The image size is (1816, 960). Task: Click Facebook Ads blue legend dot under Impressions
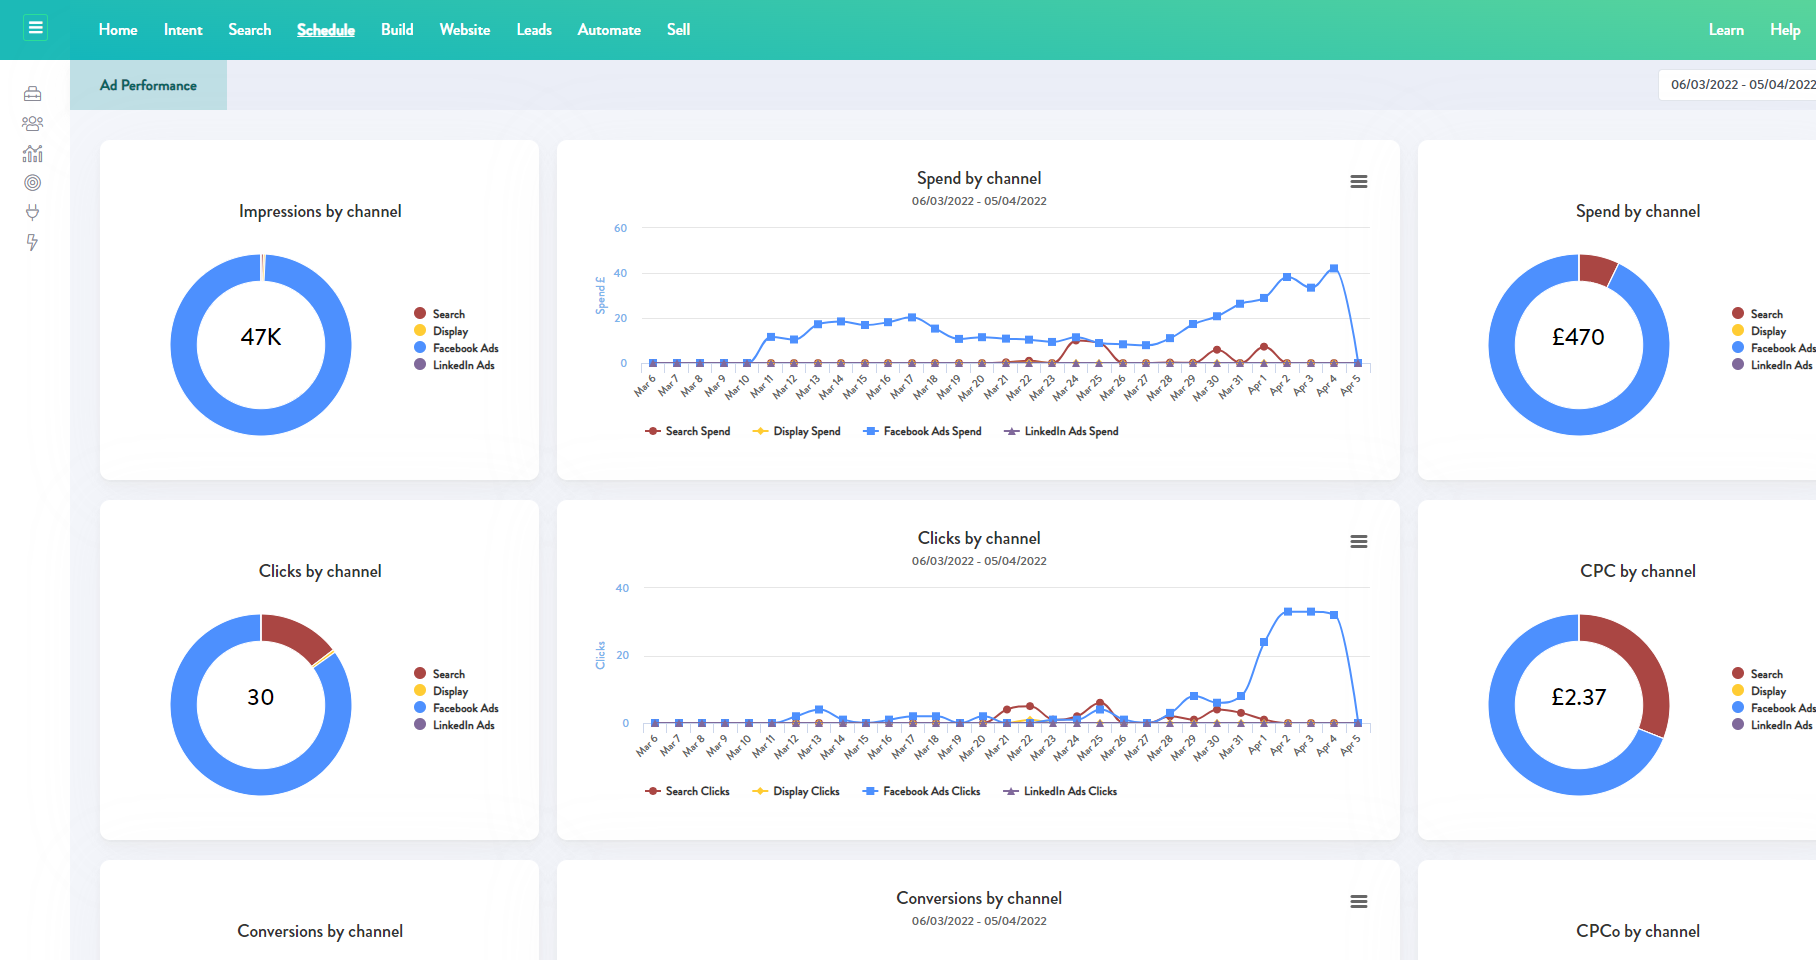pyautogui.click(x=421, y=348)
